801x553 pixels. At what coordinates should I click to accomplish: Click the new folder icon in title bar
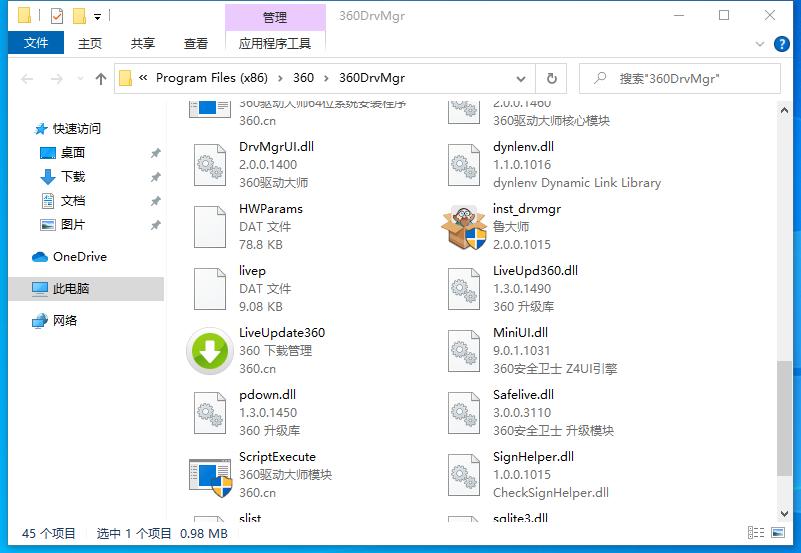tap(79, 16)
